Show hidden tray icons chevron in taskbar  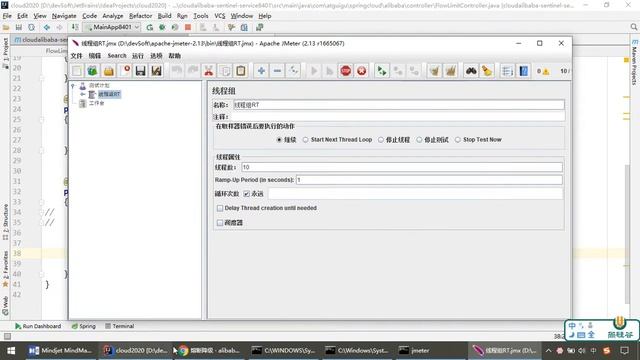tap(548, 351)
